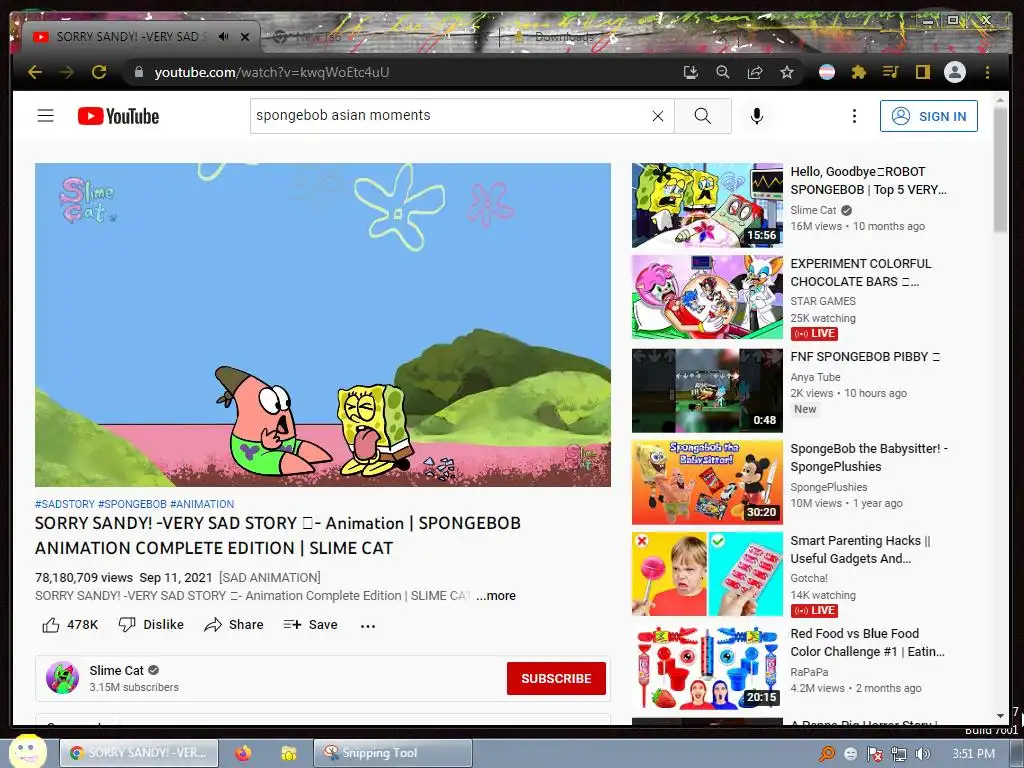Open the #SADSTORY hashtag link
Viewport: 1024px width, 768px height.
tap(65, 504)
